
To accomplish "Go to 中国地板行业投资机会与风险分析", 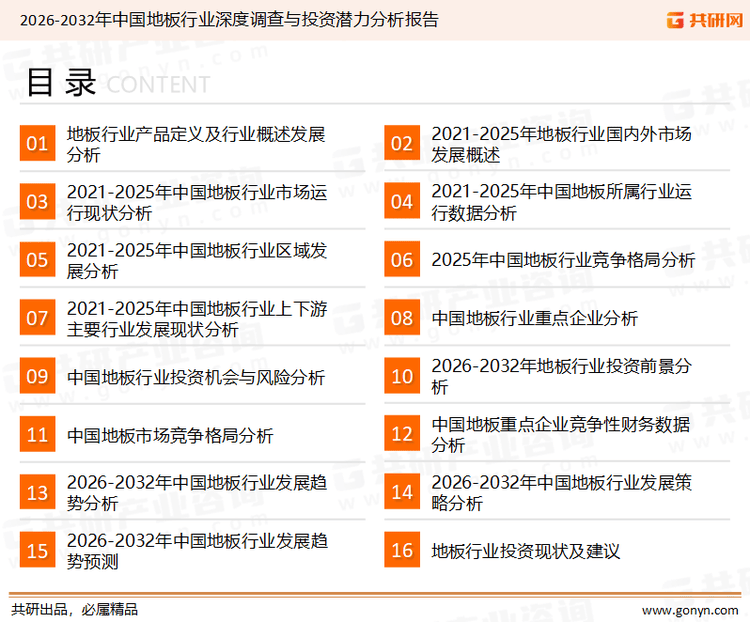I will click(196, 377).
